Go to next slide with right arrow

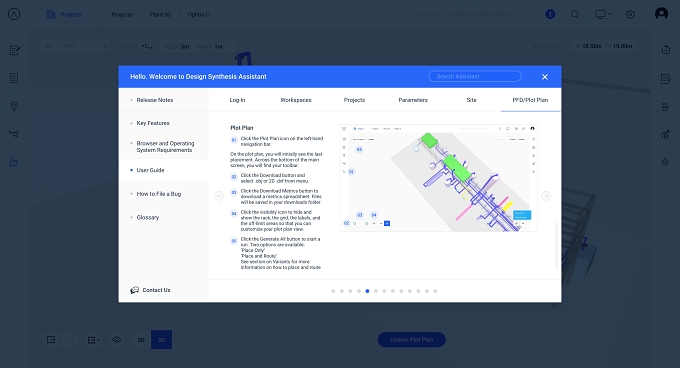[546, 196]
